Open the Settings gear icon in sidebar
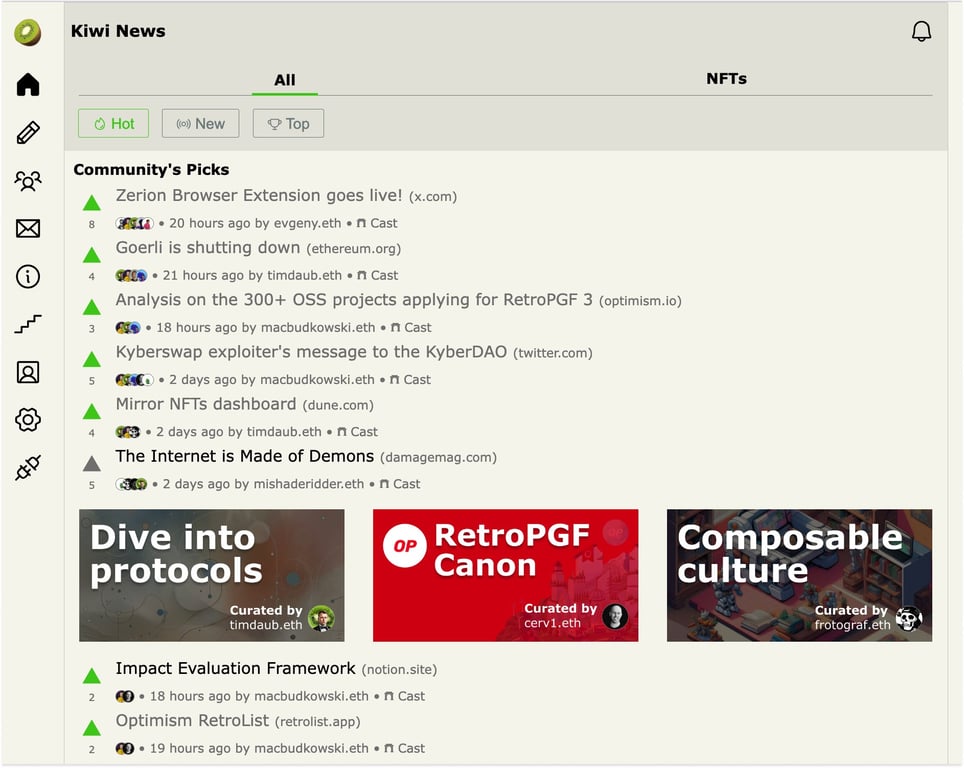Image resolution: width=964 pixels, height=768 pixels. pyautogui.click(x=28, y=420)
